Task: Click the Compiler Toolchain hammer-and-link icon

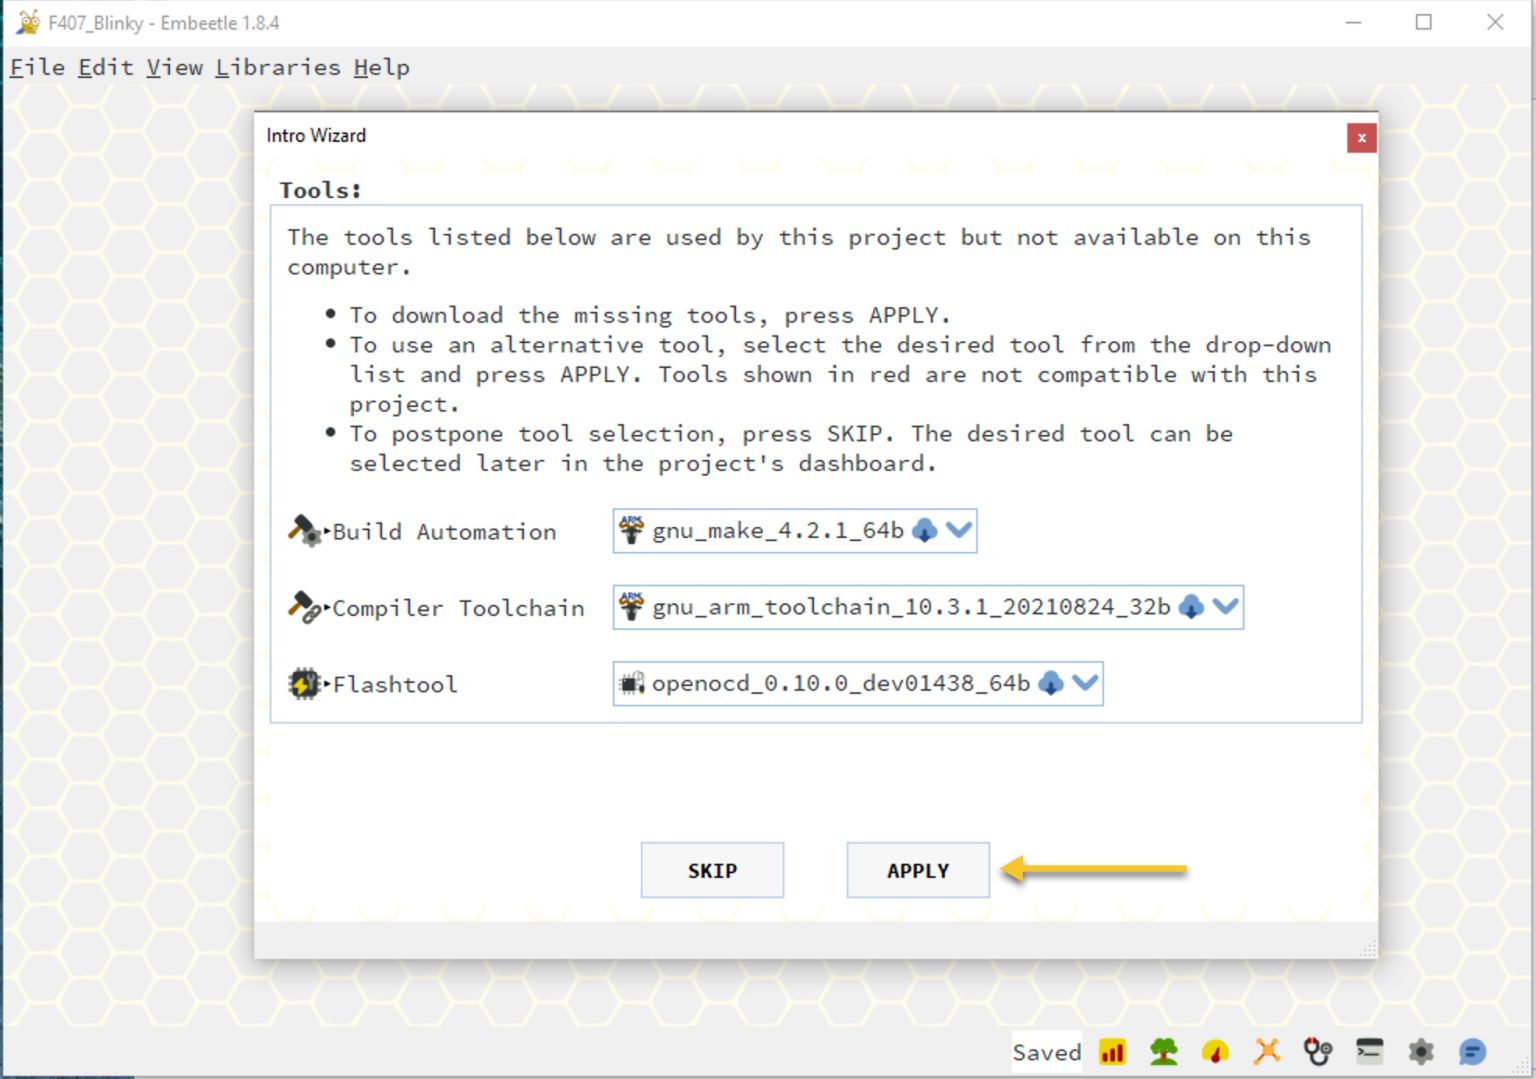Action: tap(304, 607)
